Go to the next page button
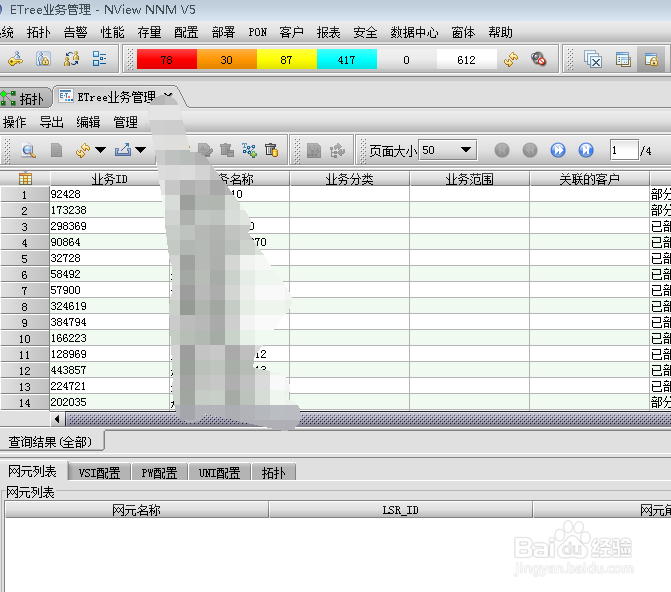 [x=558, y=150]
